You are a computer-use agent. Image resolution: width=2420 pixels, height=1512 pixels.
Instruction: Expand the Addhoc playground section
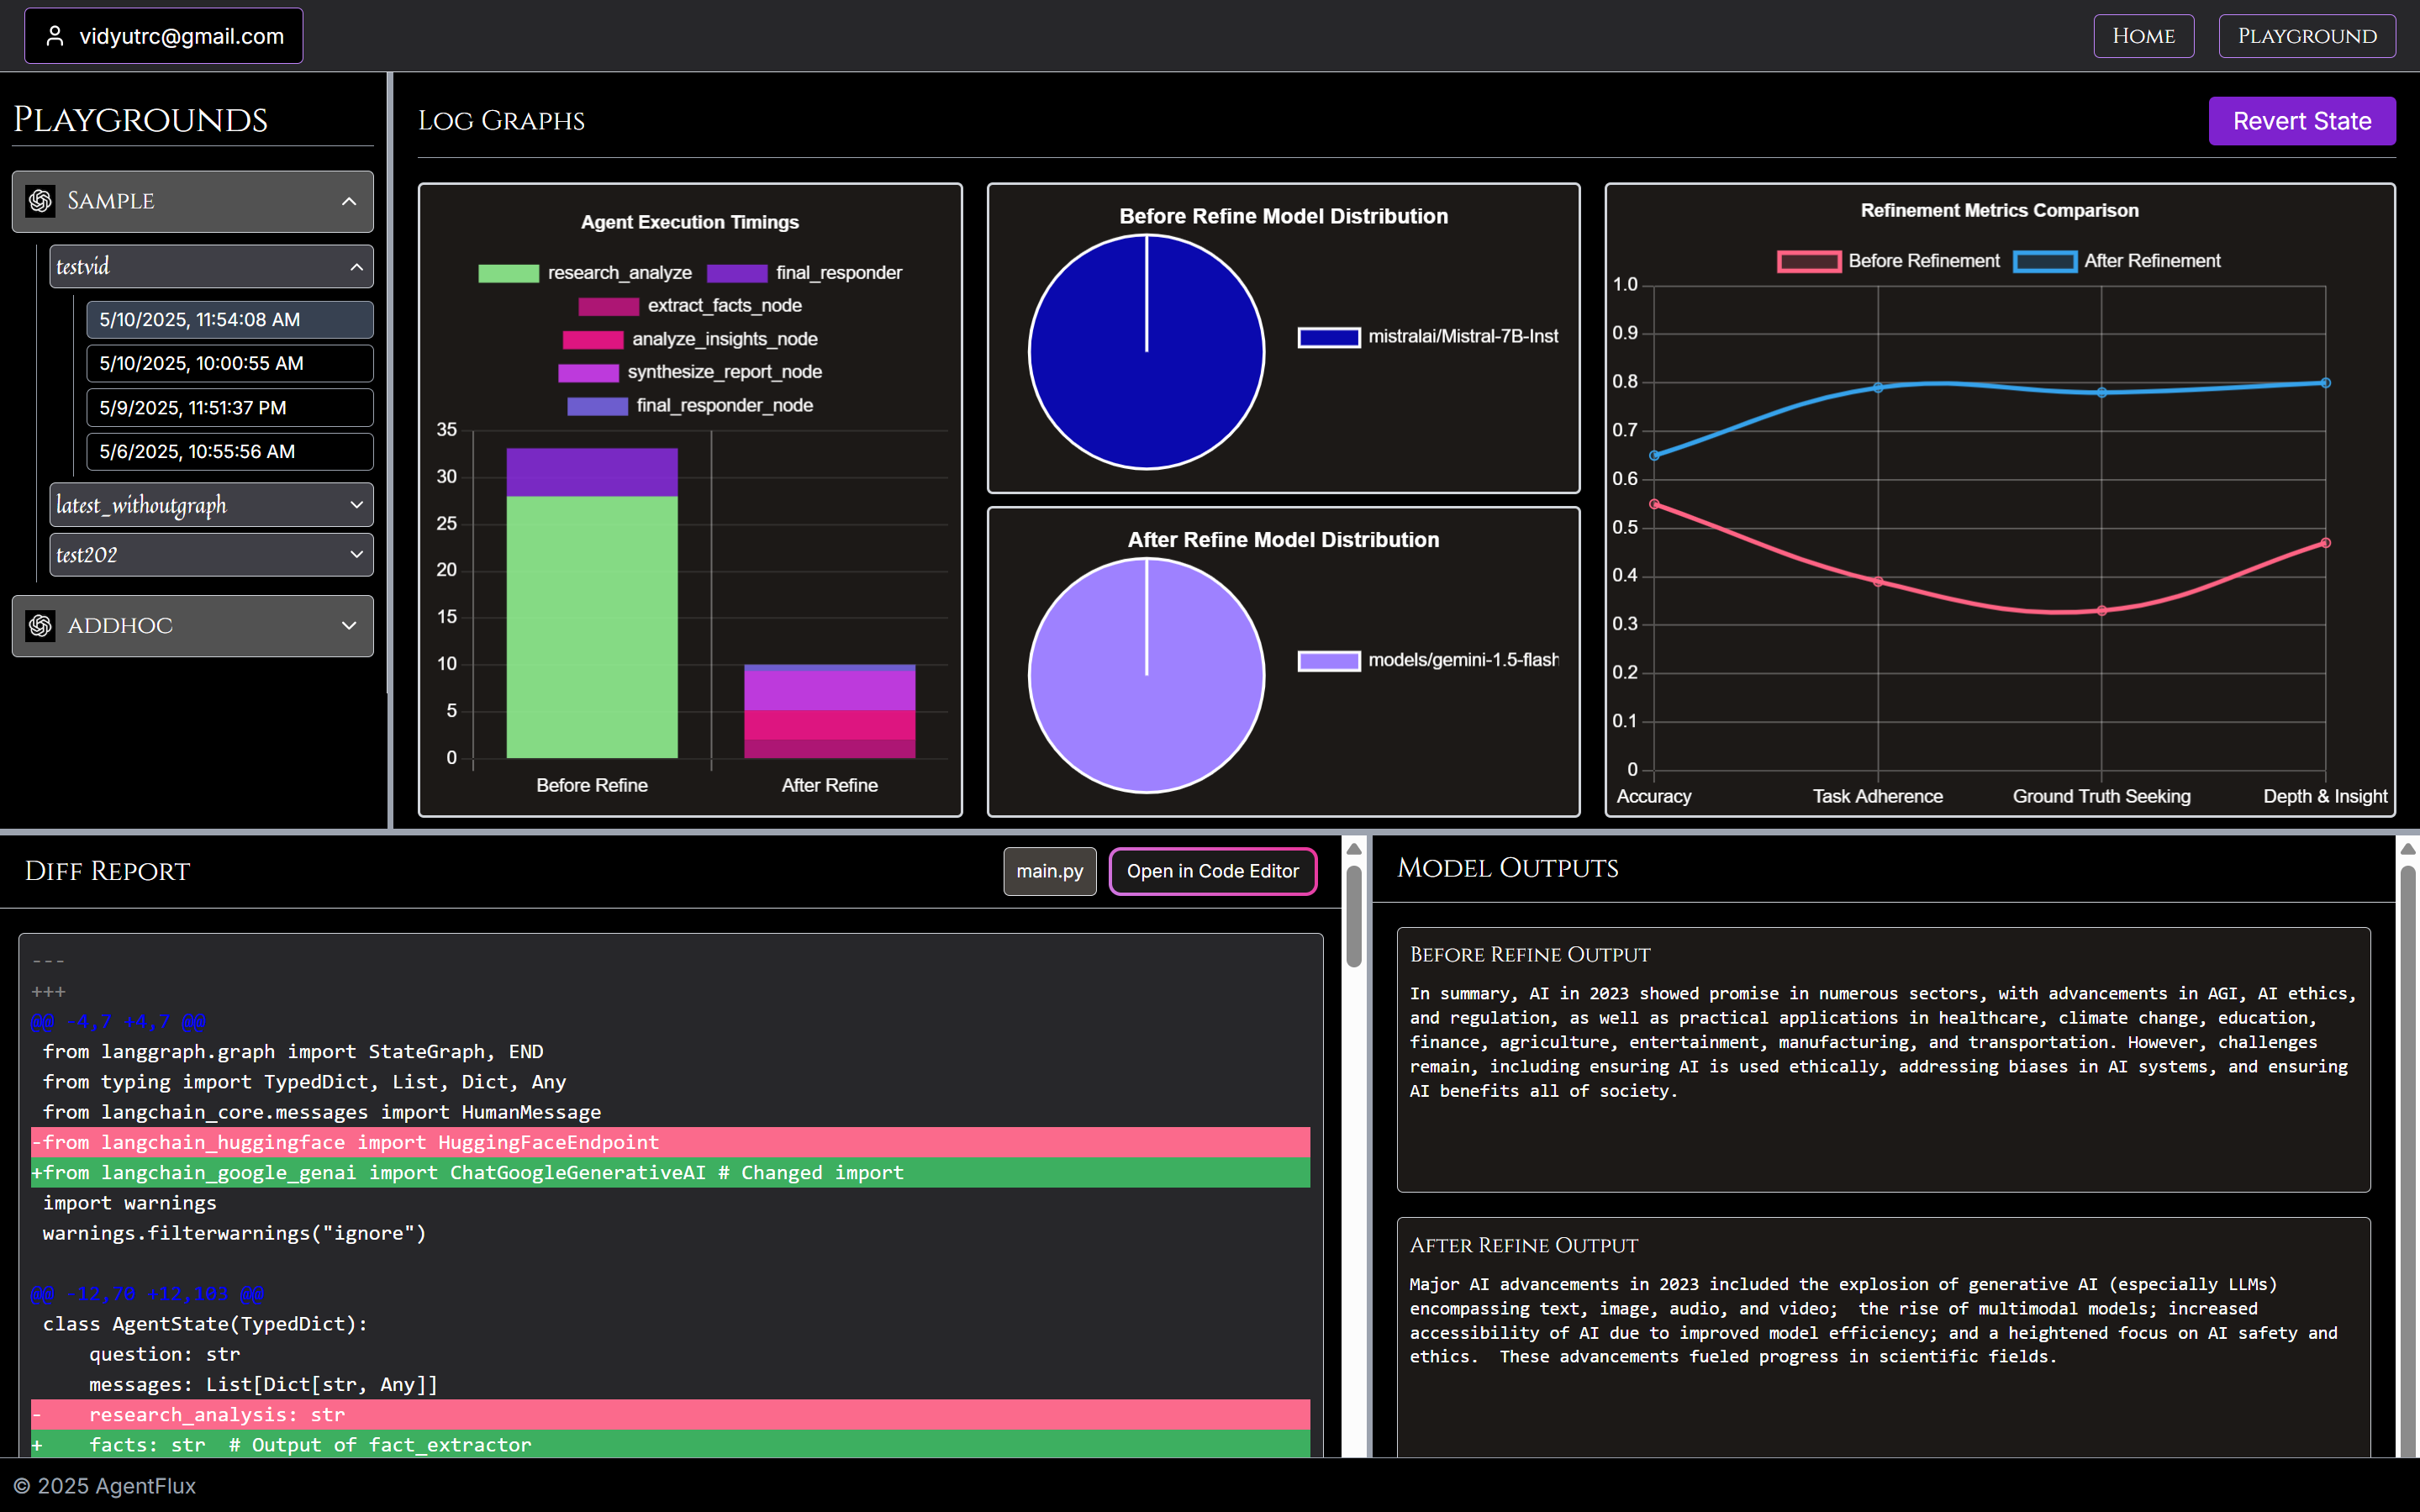pos(348,626)
